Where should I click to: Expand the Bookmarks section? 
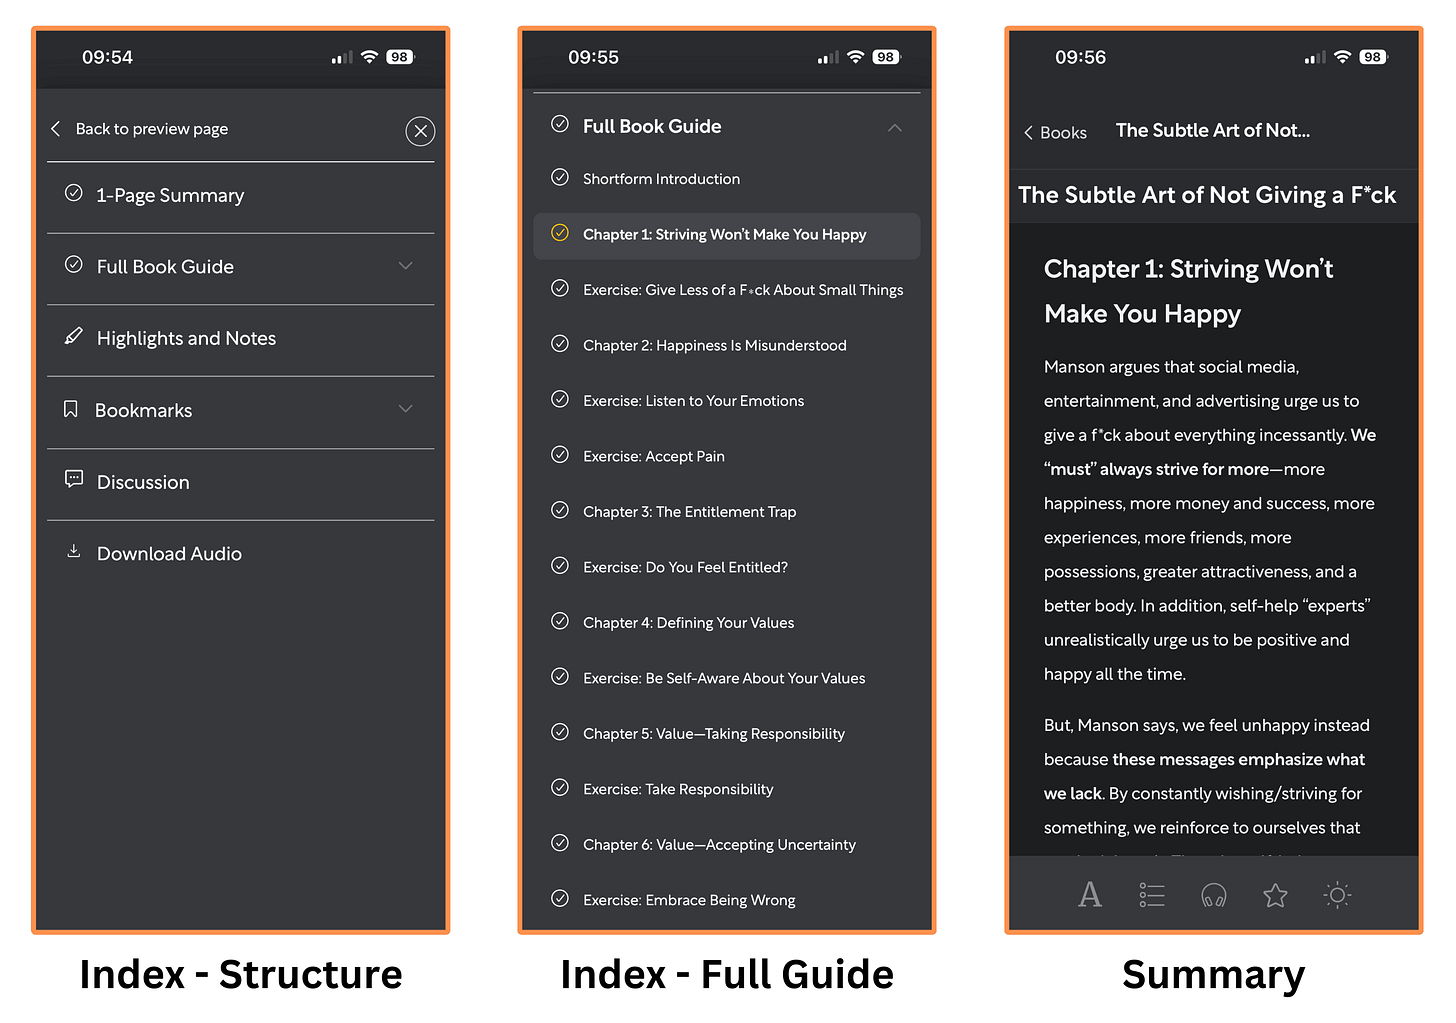[405, 409]
